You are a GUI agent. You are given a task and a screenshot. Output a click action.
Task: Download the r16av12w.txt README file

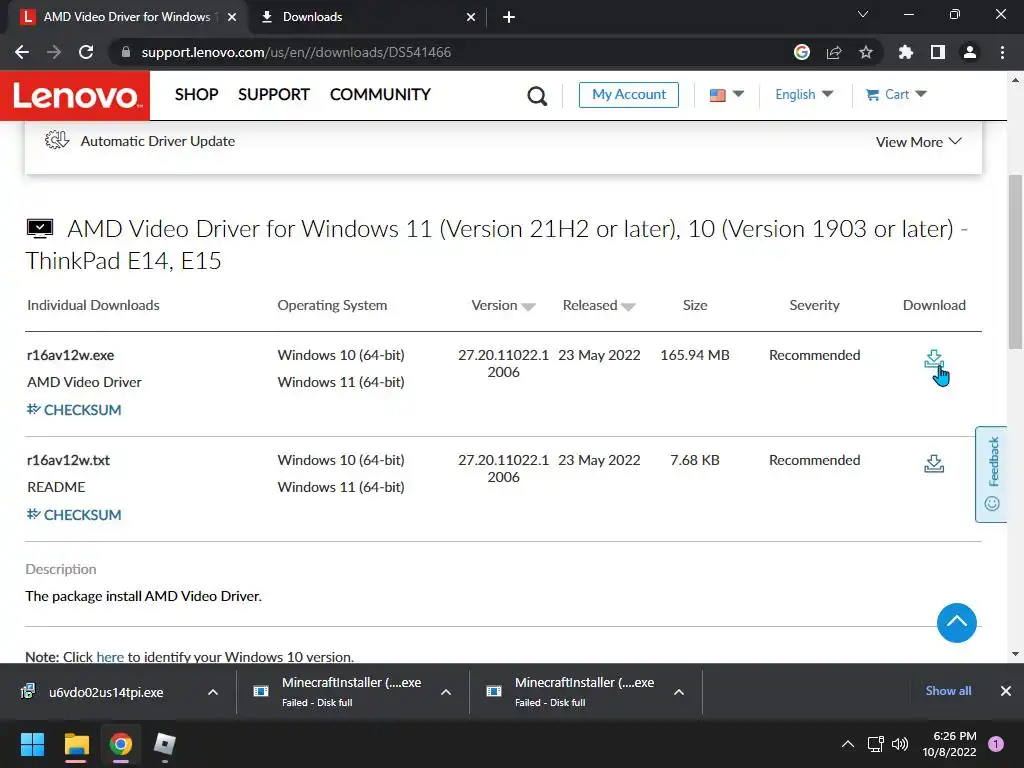pos(934,464)
